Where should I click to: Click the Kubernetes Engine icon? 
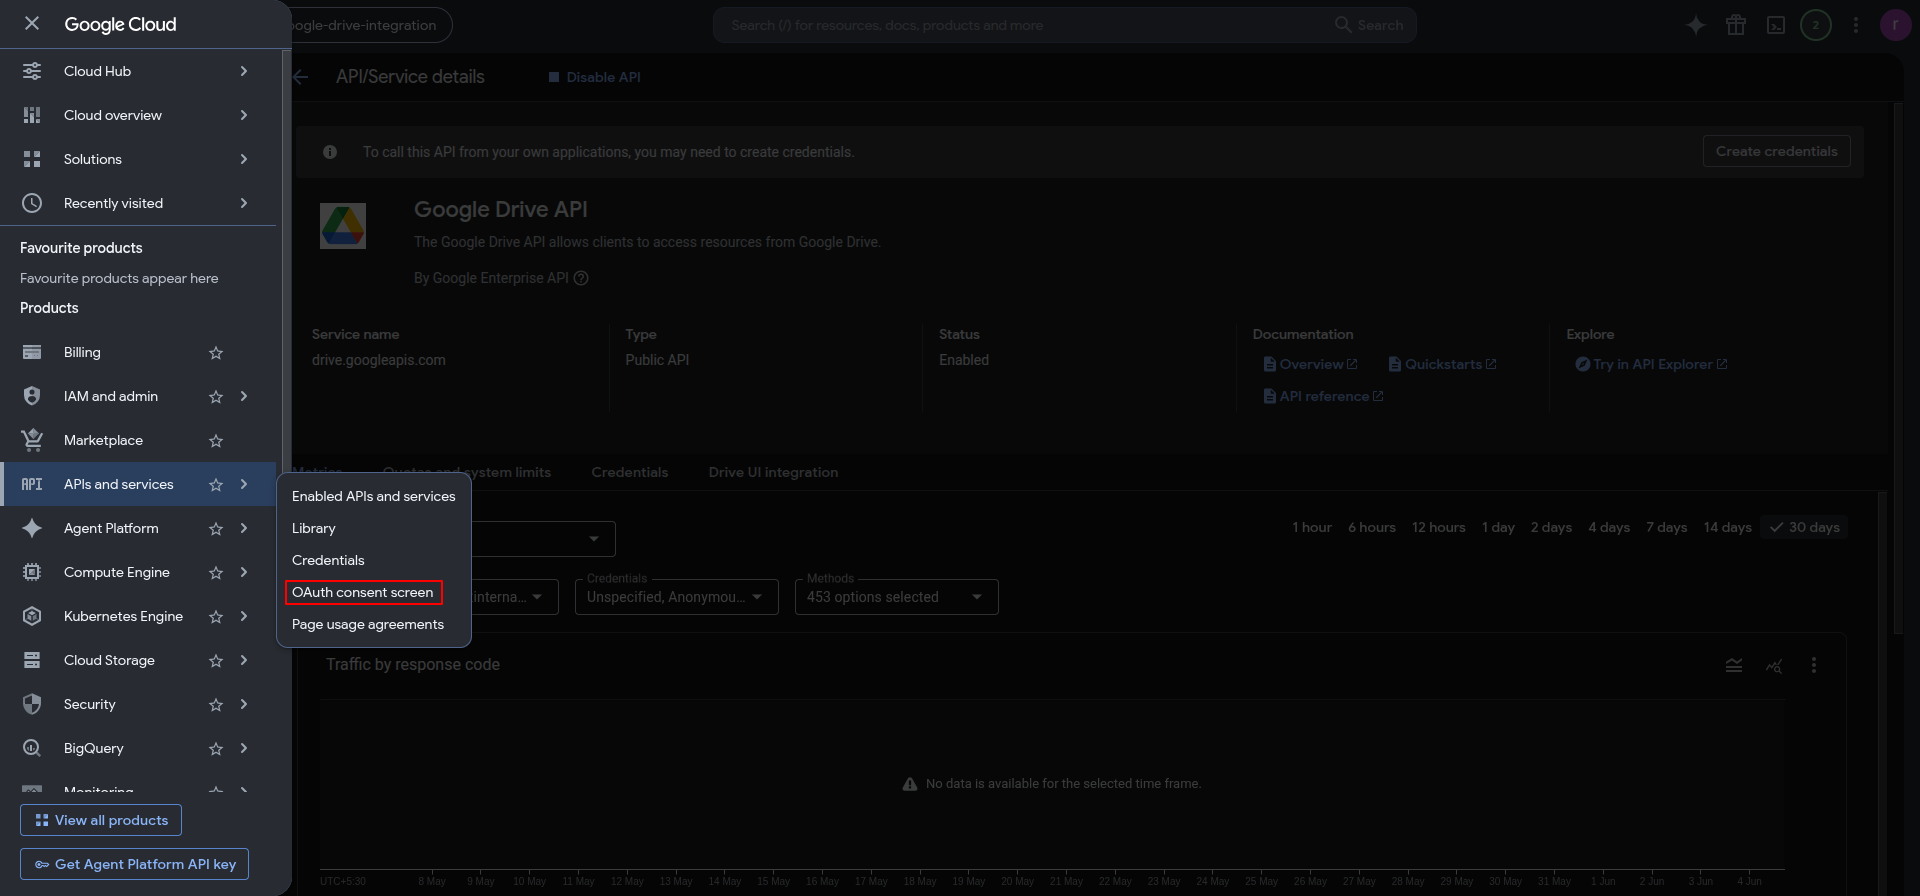click(32, 616)
